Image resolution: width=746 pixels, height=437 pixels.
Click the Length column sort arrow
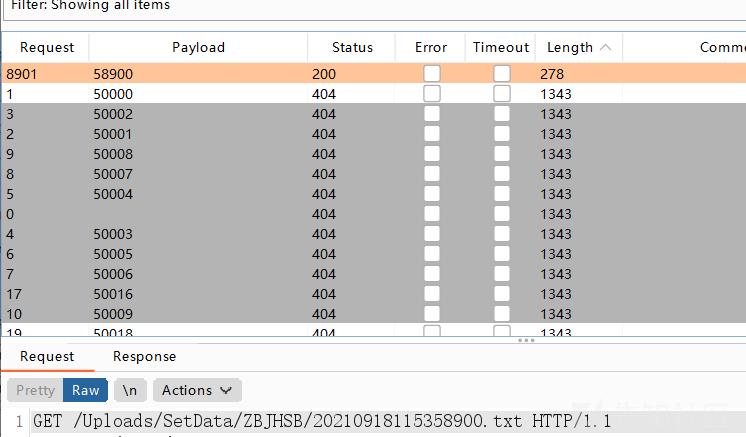tap(605, 47)
